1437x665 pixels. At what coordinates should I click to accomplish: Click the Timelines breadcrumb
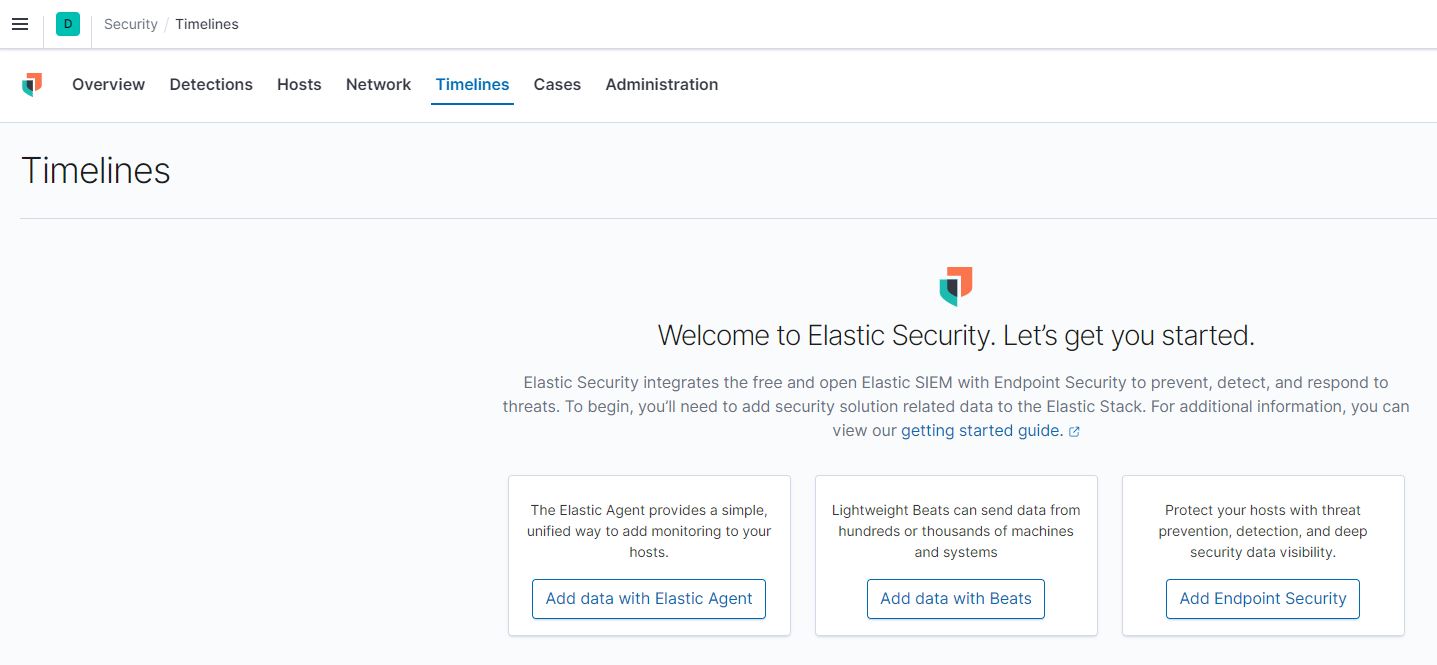[207, 23]
